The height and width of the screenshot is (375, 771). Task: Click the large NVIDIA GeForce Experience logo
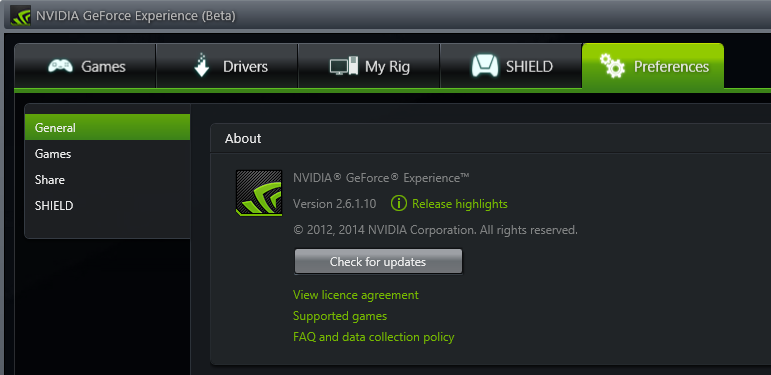[x=259, y=193]
